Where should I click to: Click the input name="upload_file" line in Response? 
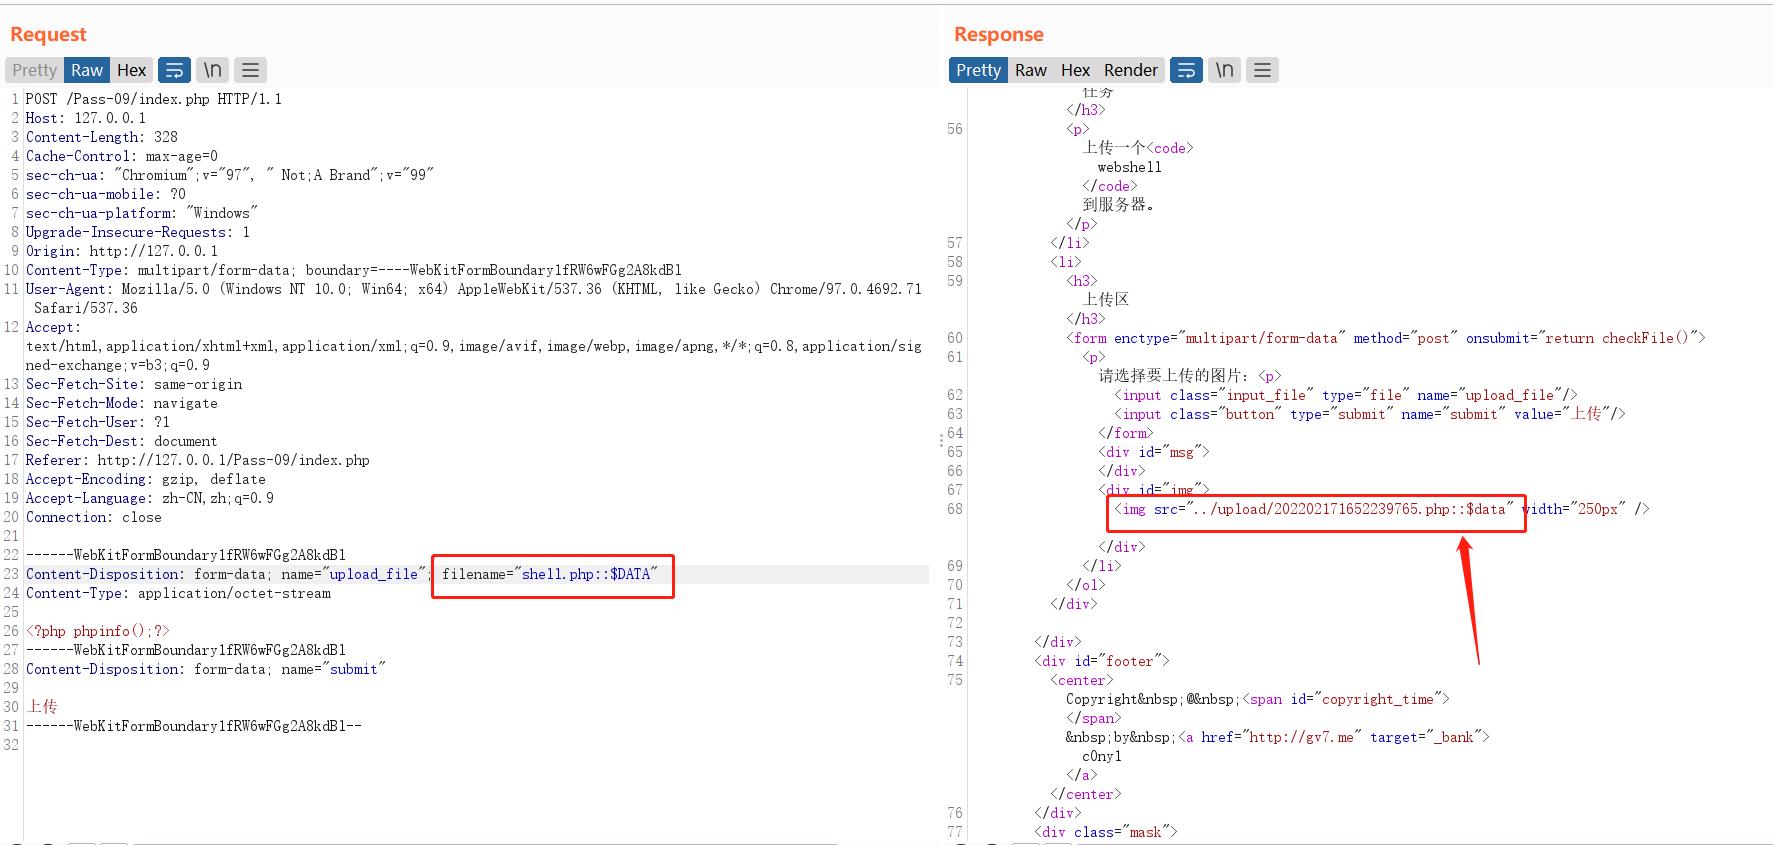coord(1346,395)
